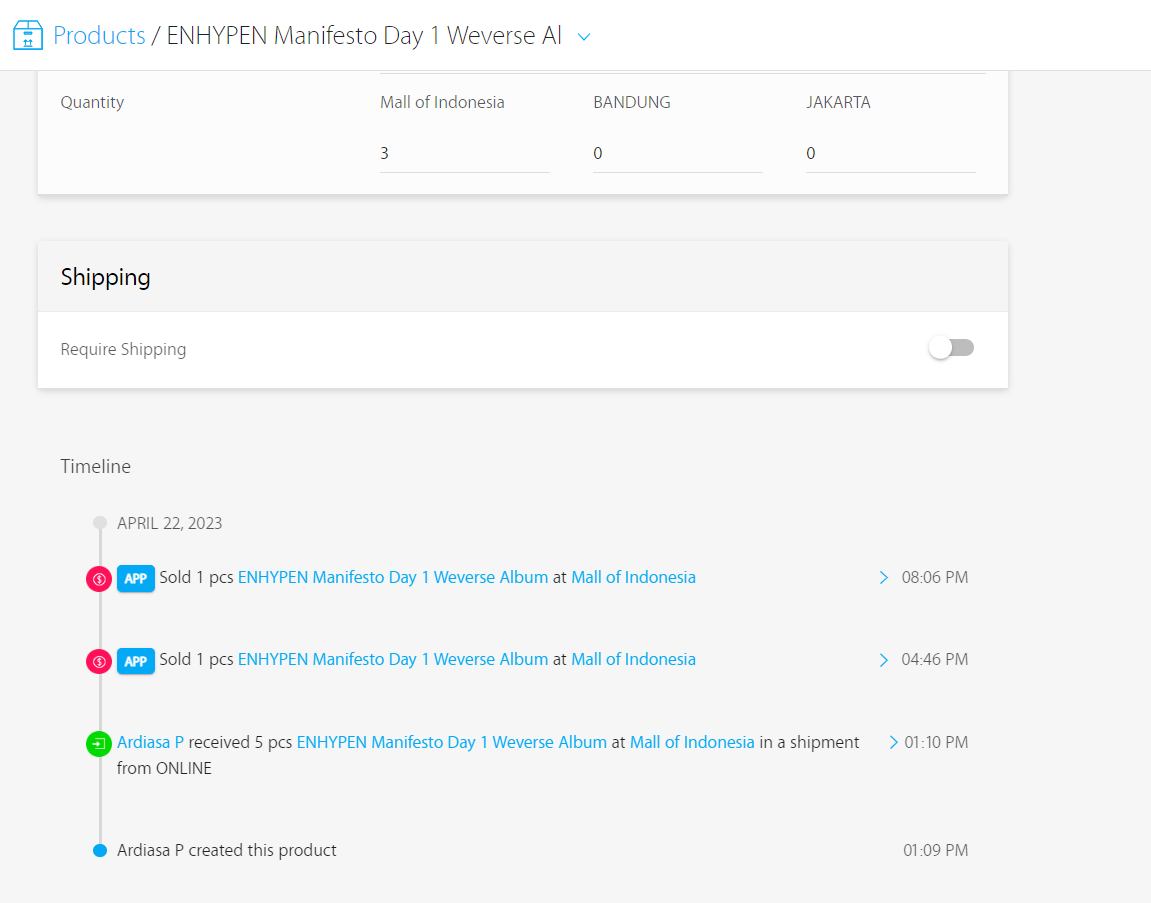
Task: Click the green shipment received icon
Action: click(x=99, y=743)
